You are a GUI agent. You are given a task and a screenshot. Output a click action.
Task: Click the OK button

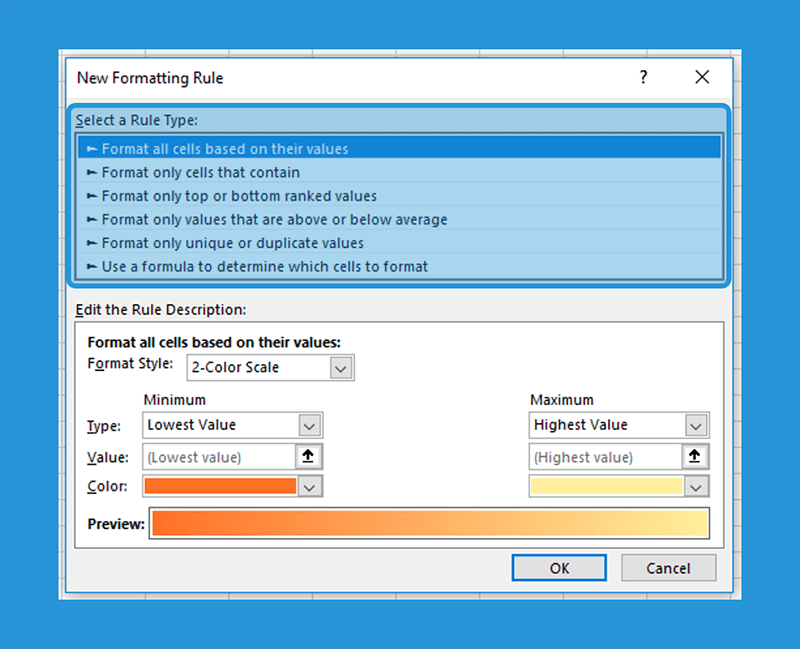(x=558, y=567)
